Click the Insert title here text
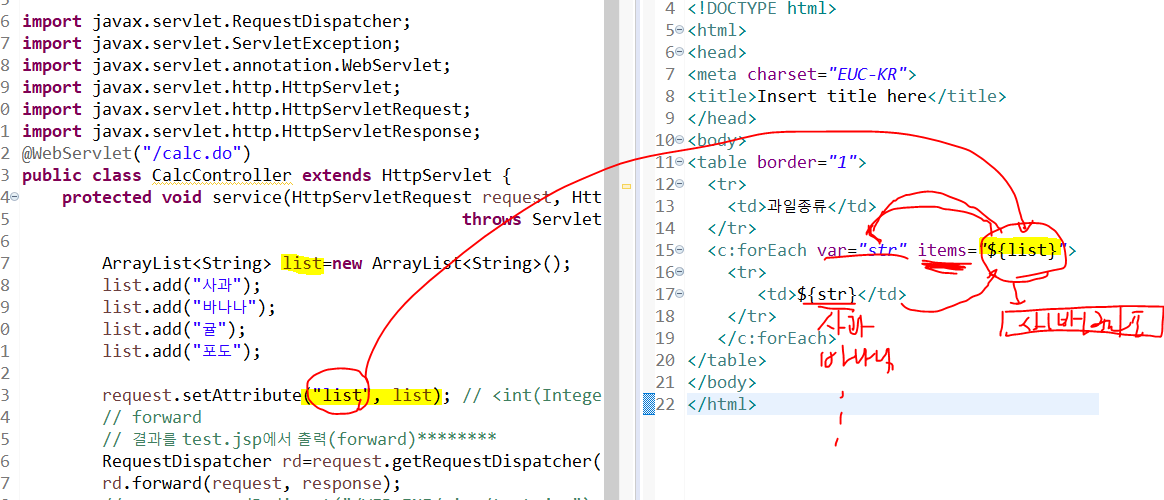Viewport: 1164px width, 500px height. 842,96
